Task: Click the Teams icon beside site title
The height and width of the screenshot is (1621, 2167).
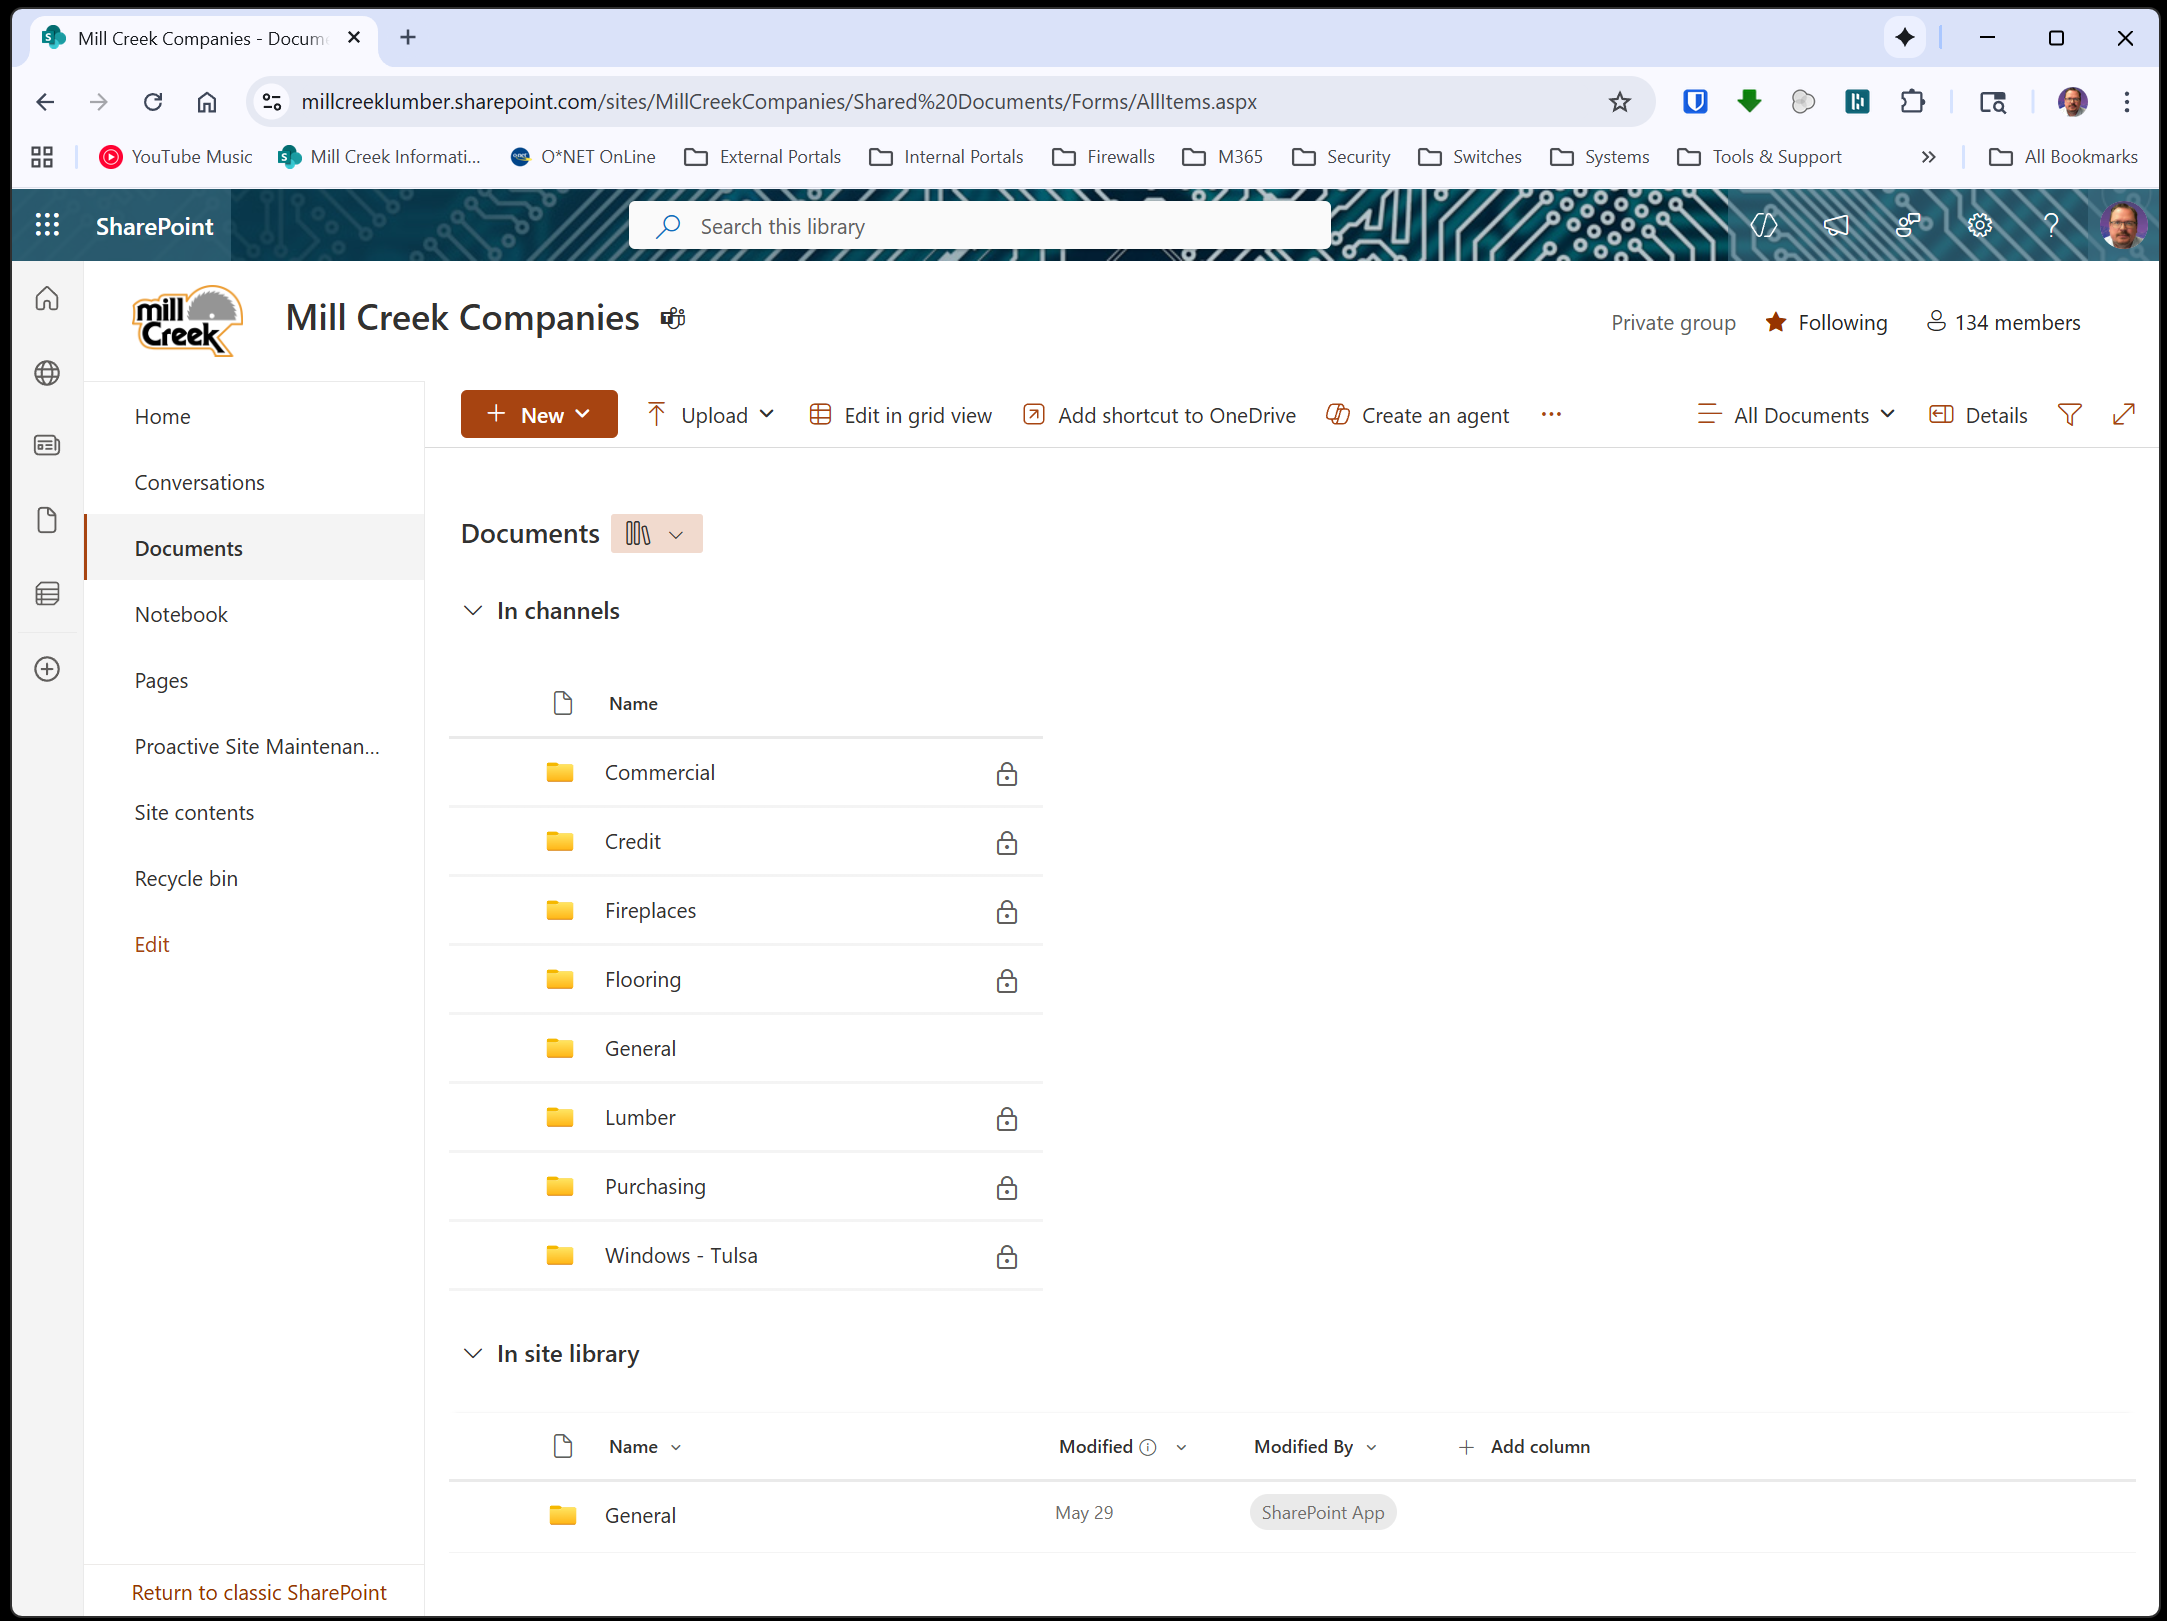Action: (673, 318)
